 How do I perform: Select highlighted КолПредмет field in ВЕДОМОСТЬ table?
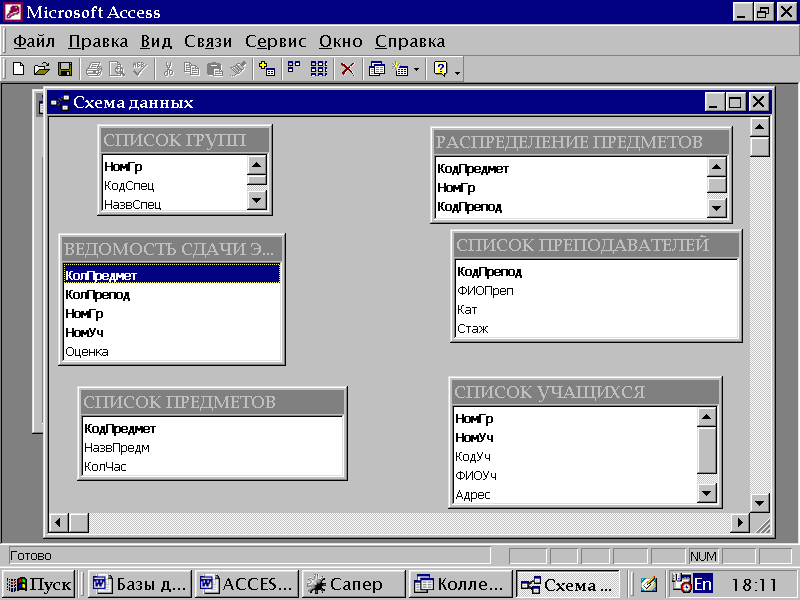(x=172, y=276)
